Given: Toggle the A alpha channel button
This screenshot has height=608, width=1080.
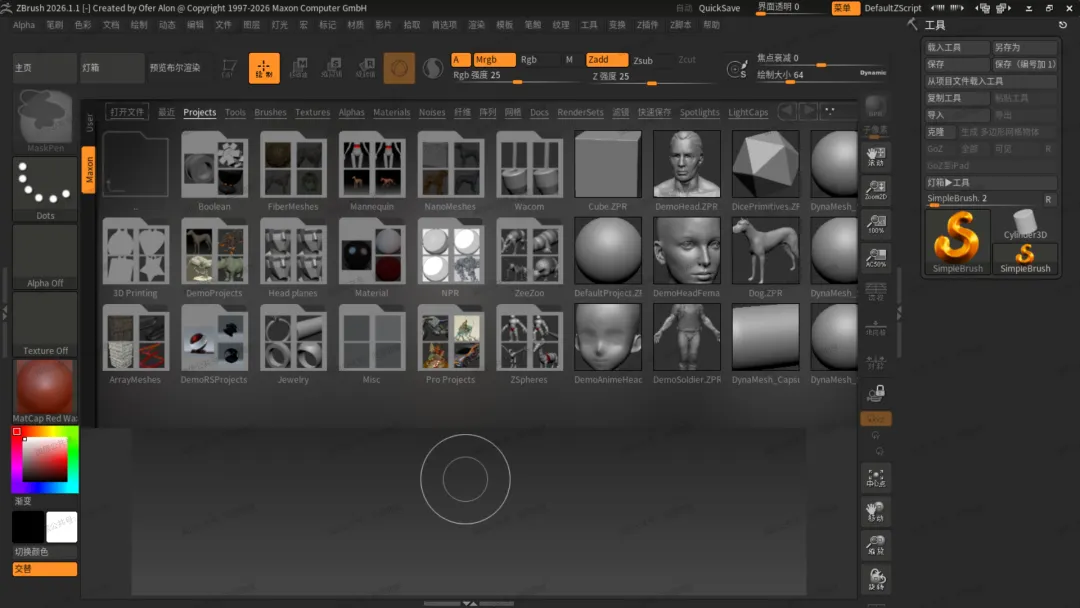Looking at the screenshot, I should (460, 60).
